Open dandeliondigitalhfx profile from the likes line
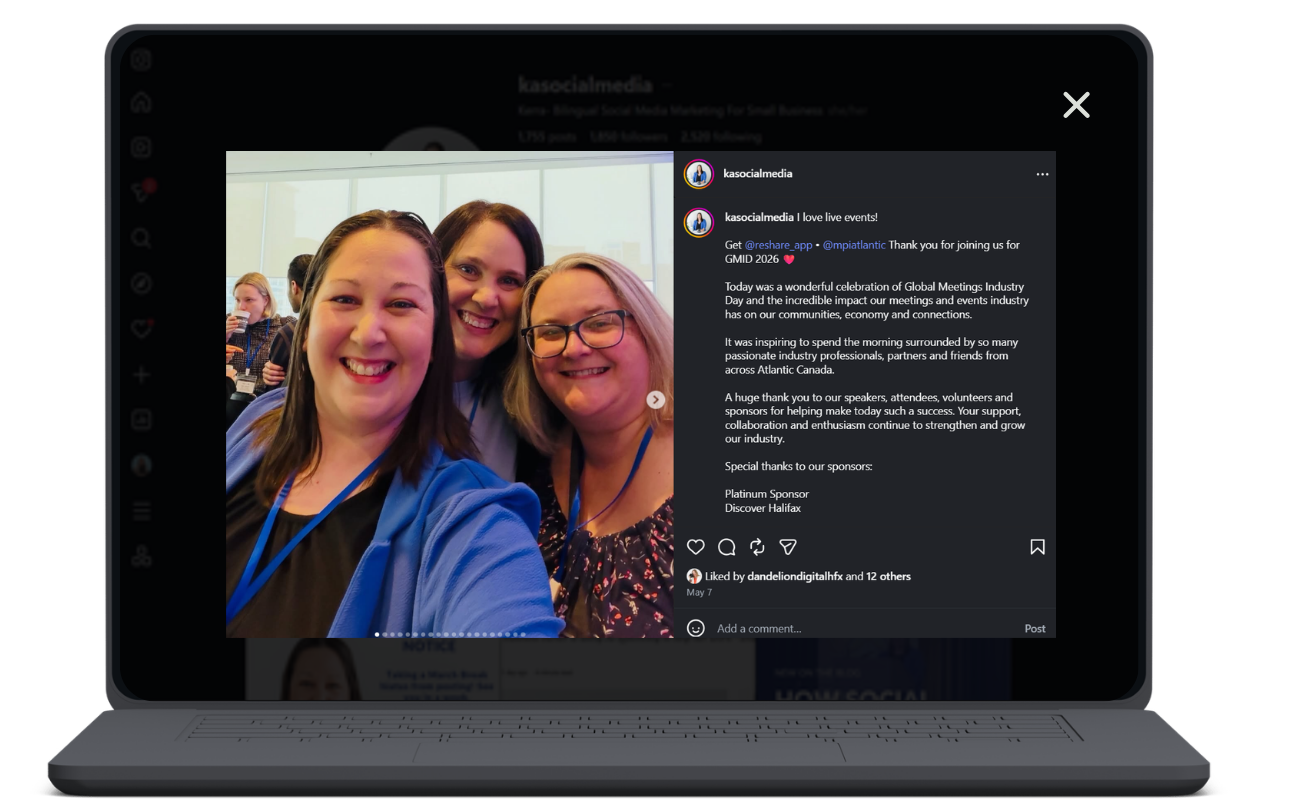The image size is (1290, 800). point(795,576)
